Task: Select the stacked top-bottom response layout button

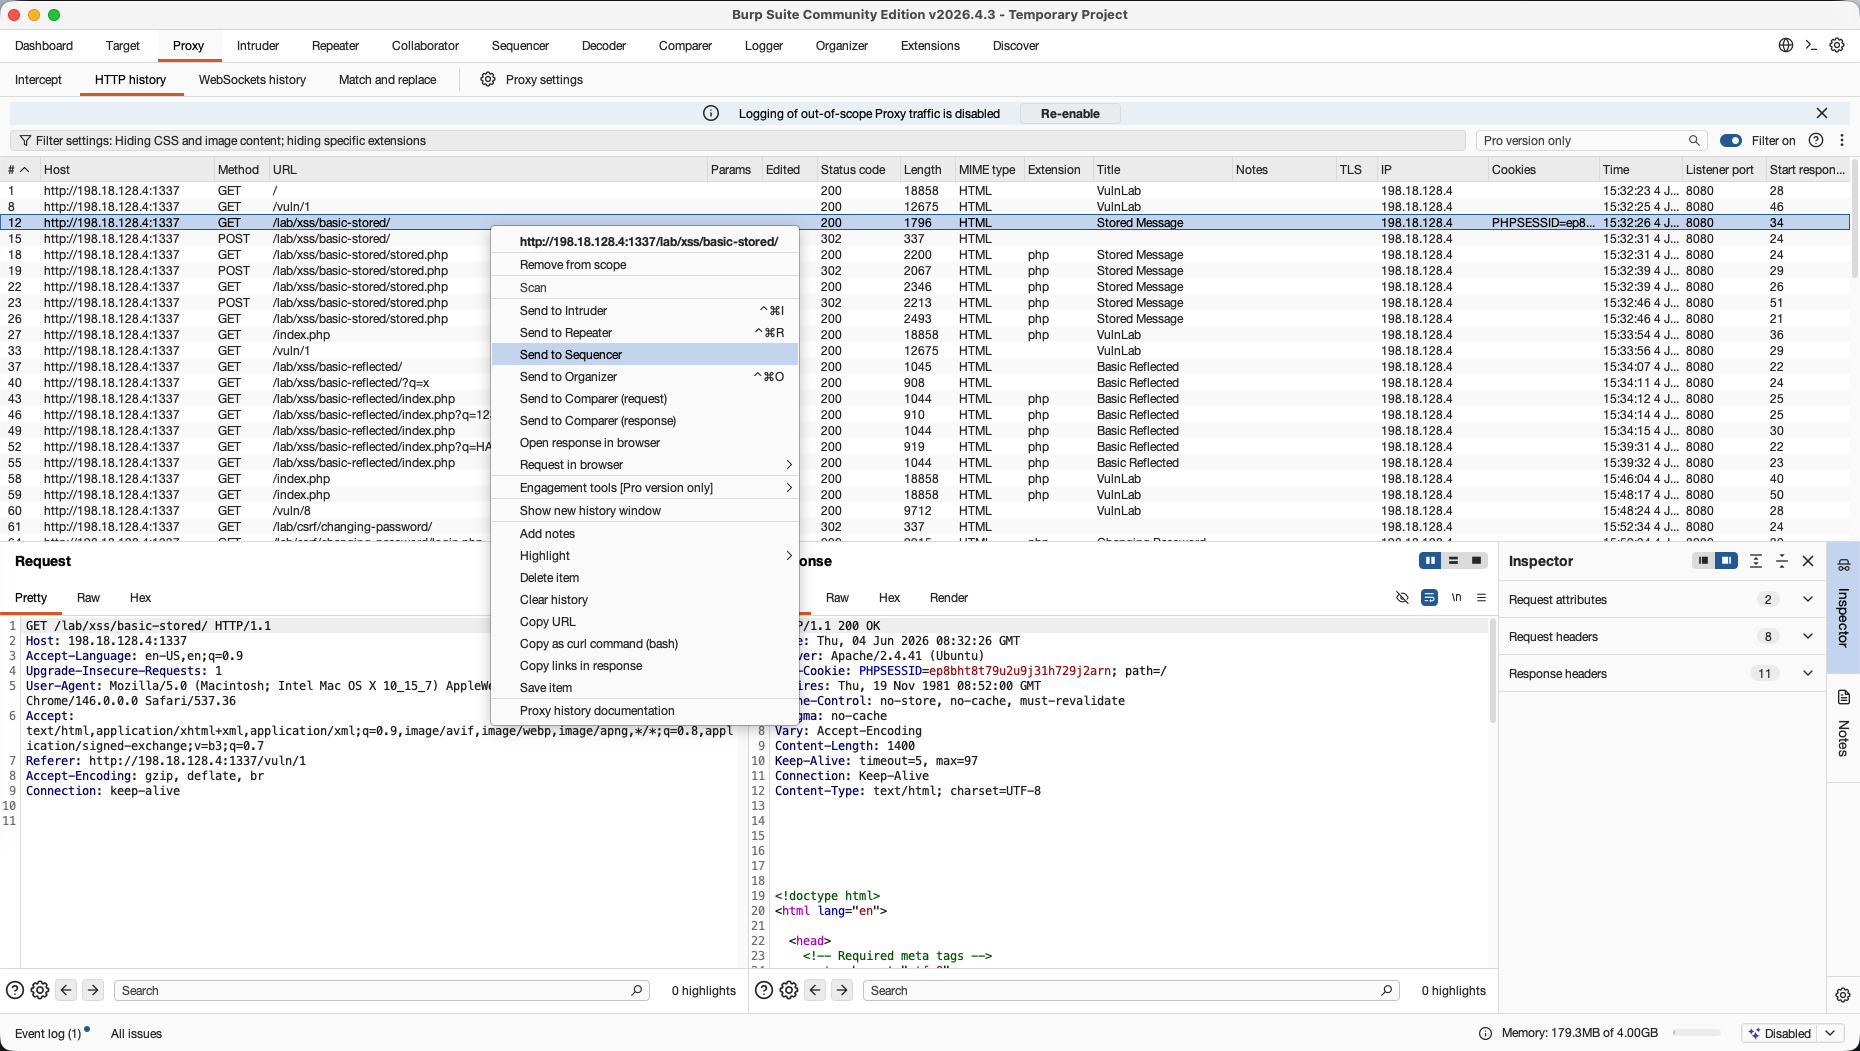Action: [1453, 561]
